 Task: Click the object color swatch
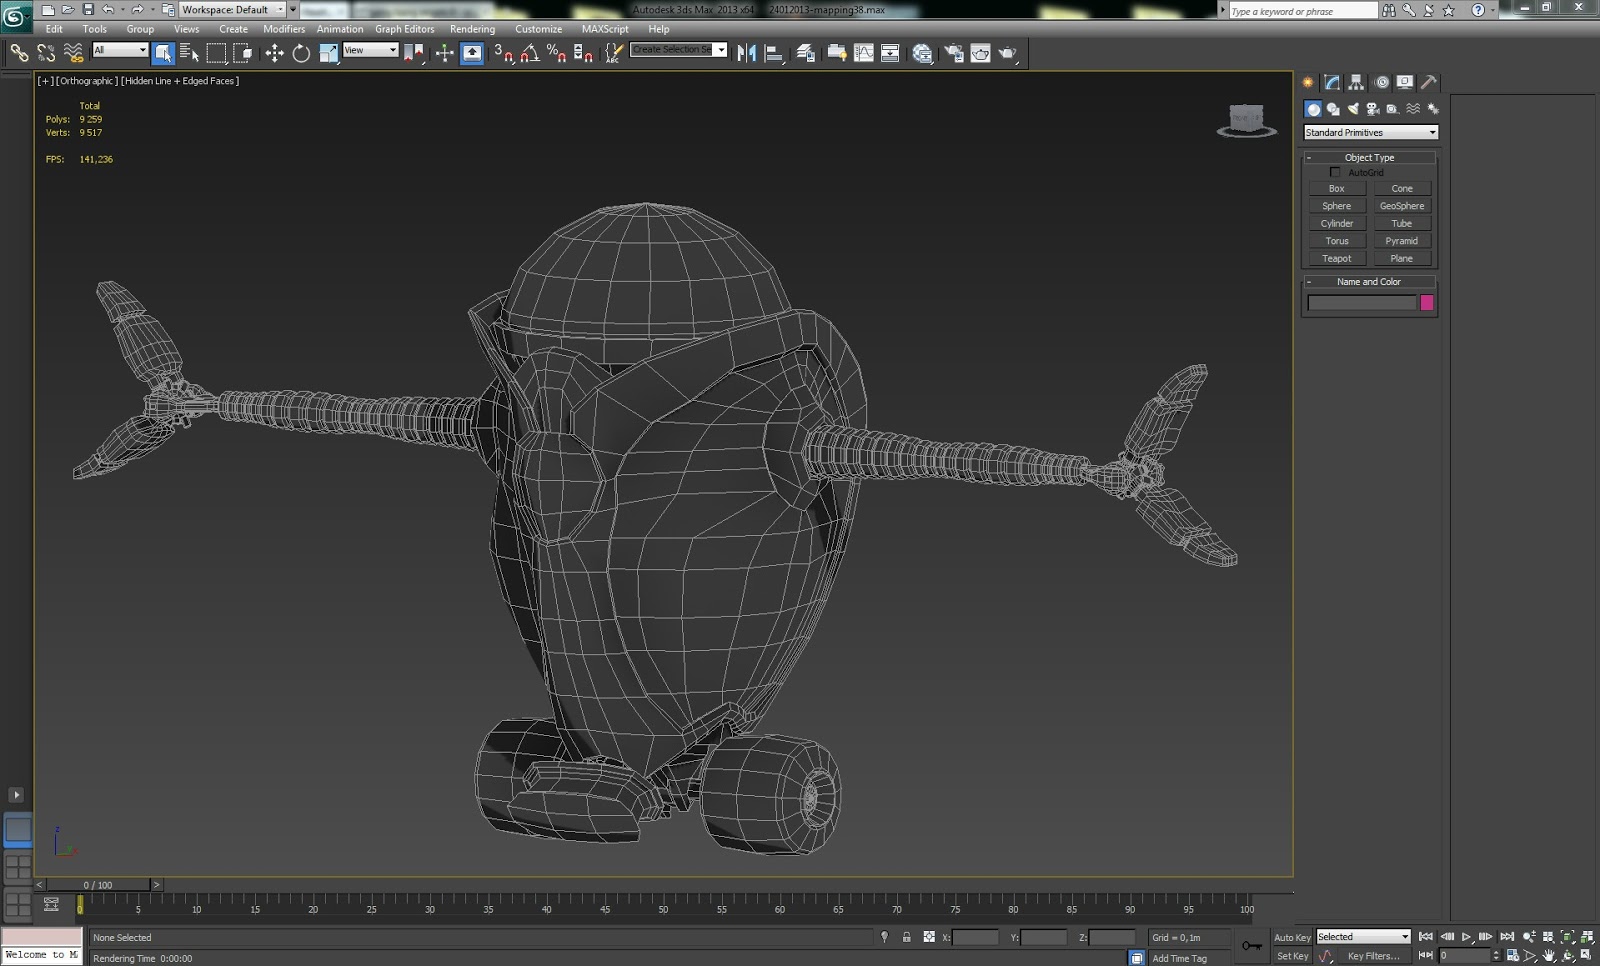[x=1426, y=302]
